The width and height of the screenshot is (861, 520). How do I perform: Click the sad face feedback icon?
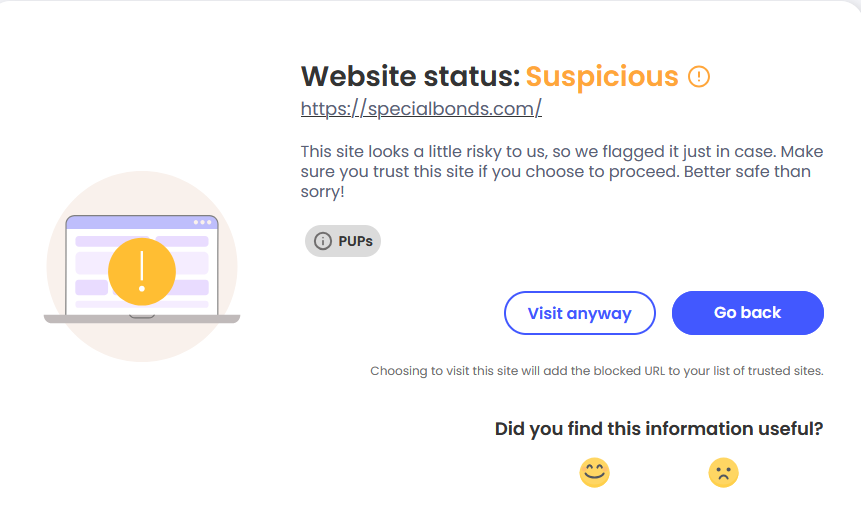[723, 472]
